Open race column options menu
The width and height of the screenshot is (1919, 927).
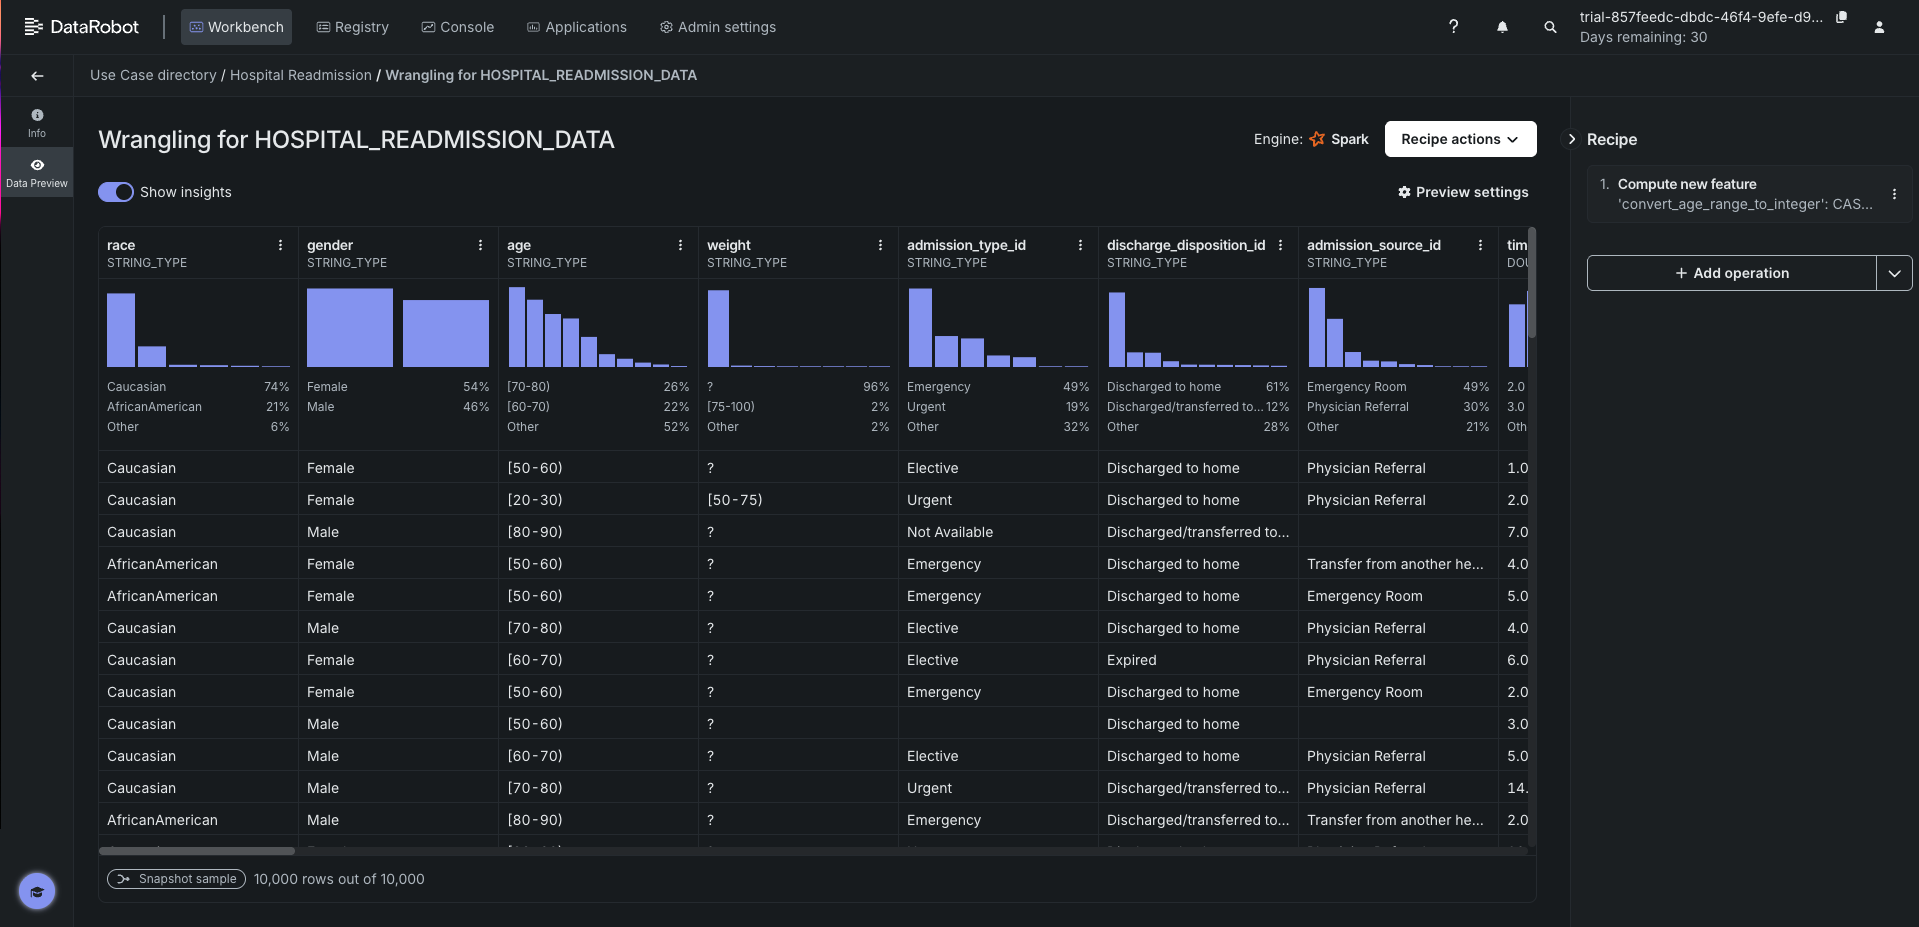[280, 245]
